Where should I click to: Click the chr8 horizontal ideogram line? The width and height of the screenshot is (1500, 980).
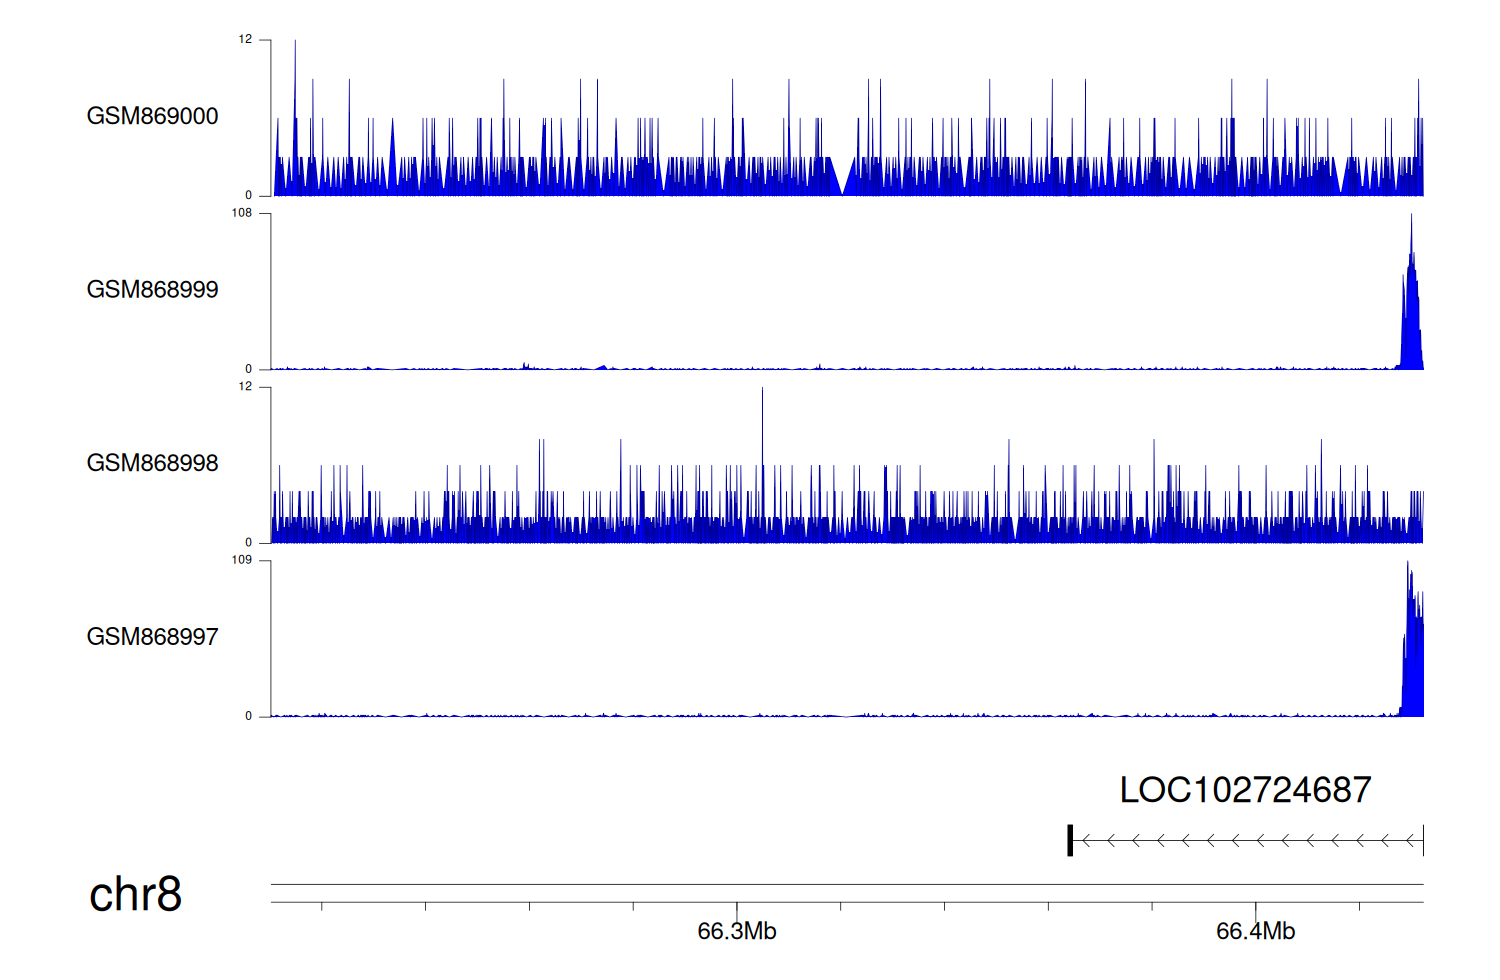click(x=846, y=884)
